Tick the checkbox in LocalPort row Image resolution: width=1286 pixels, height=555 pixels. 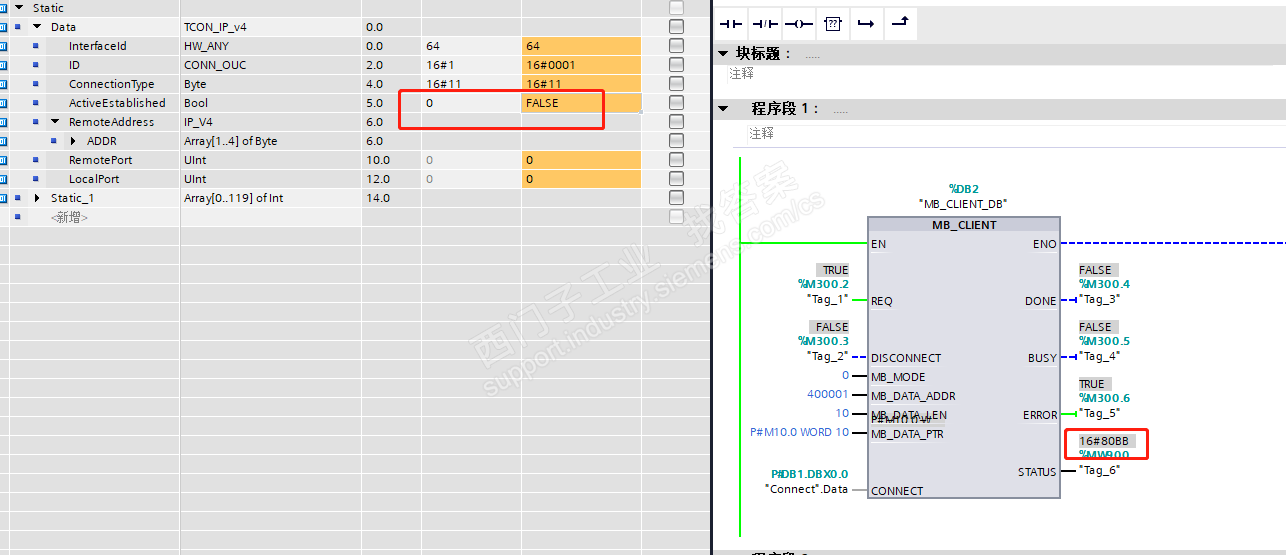[x=676, y=179]
